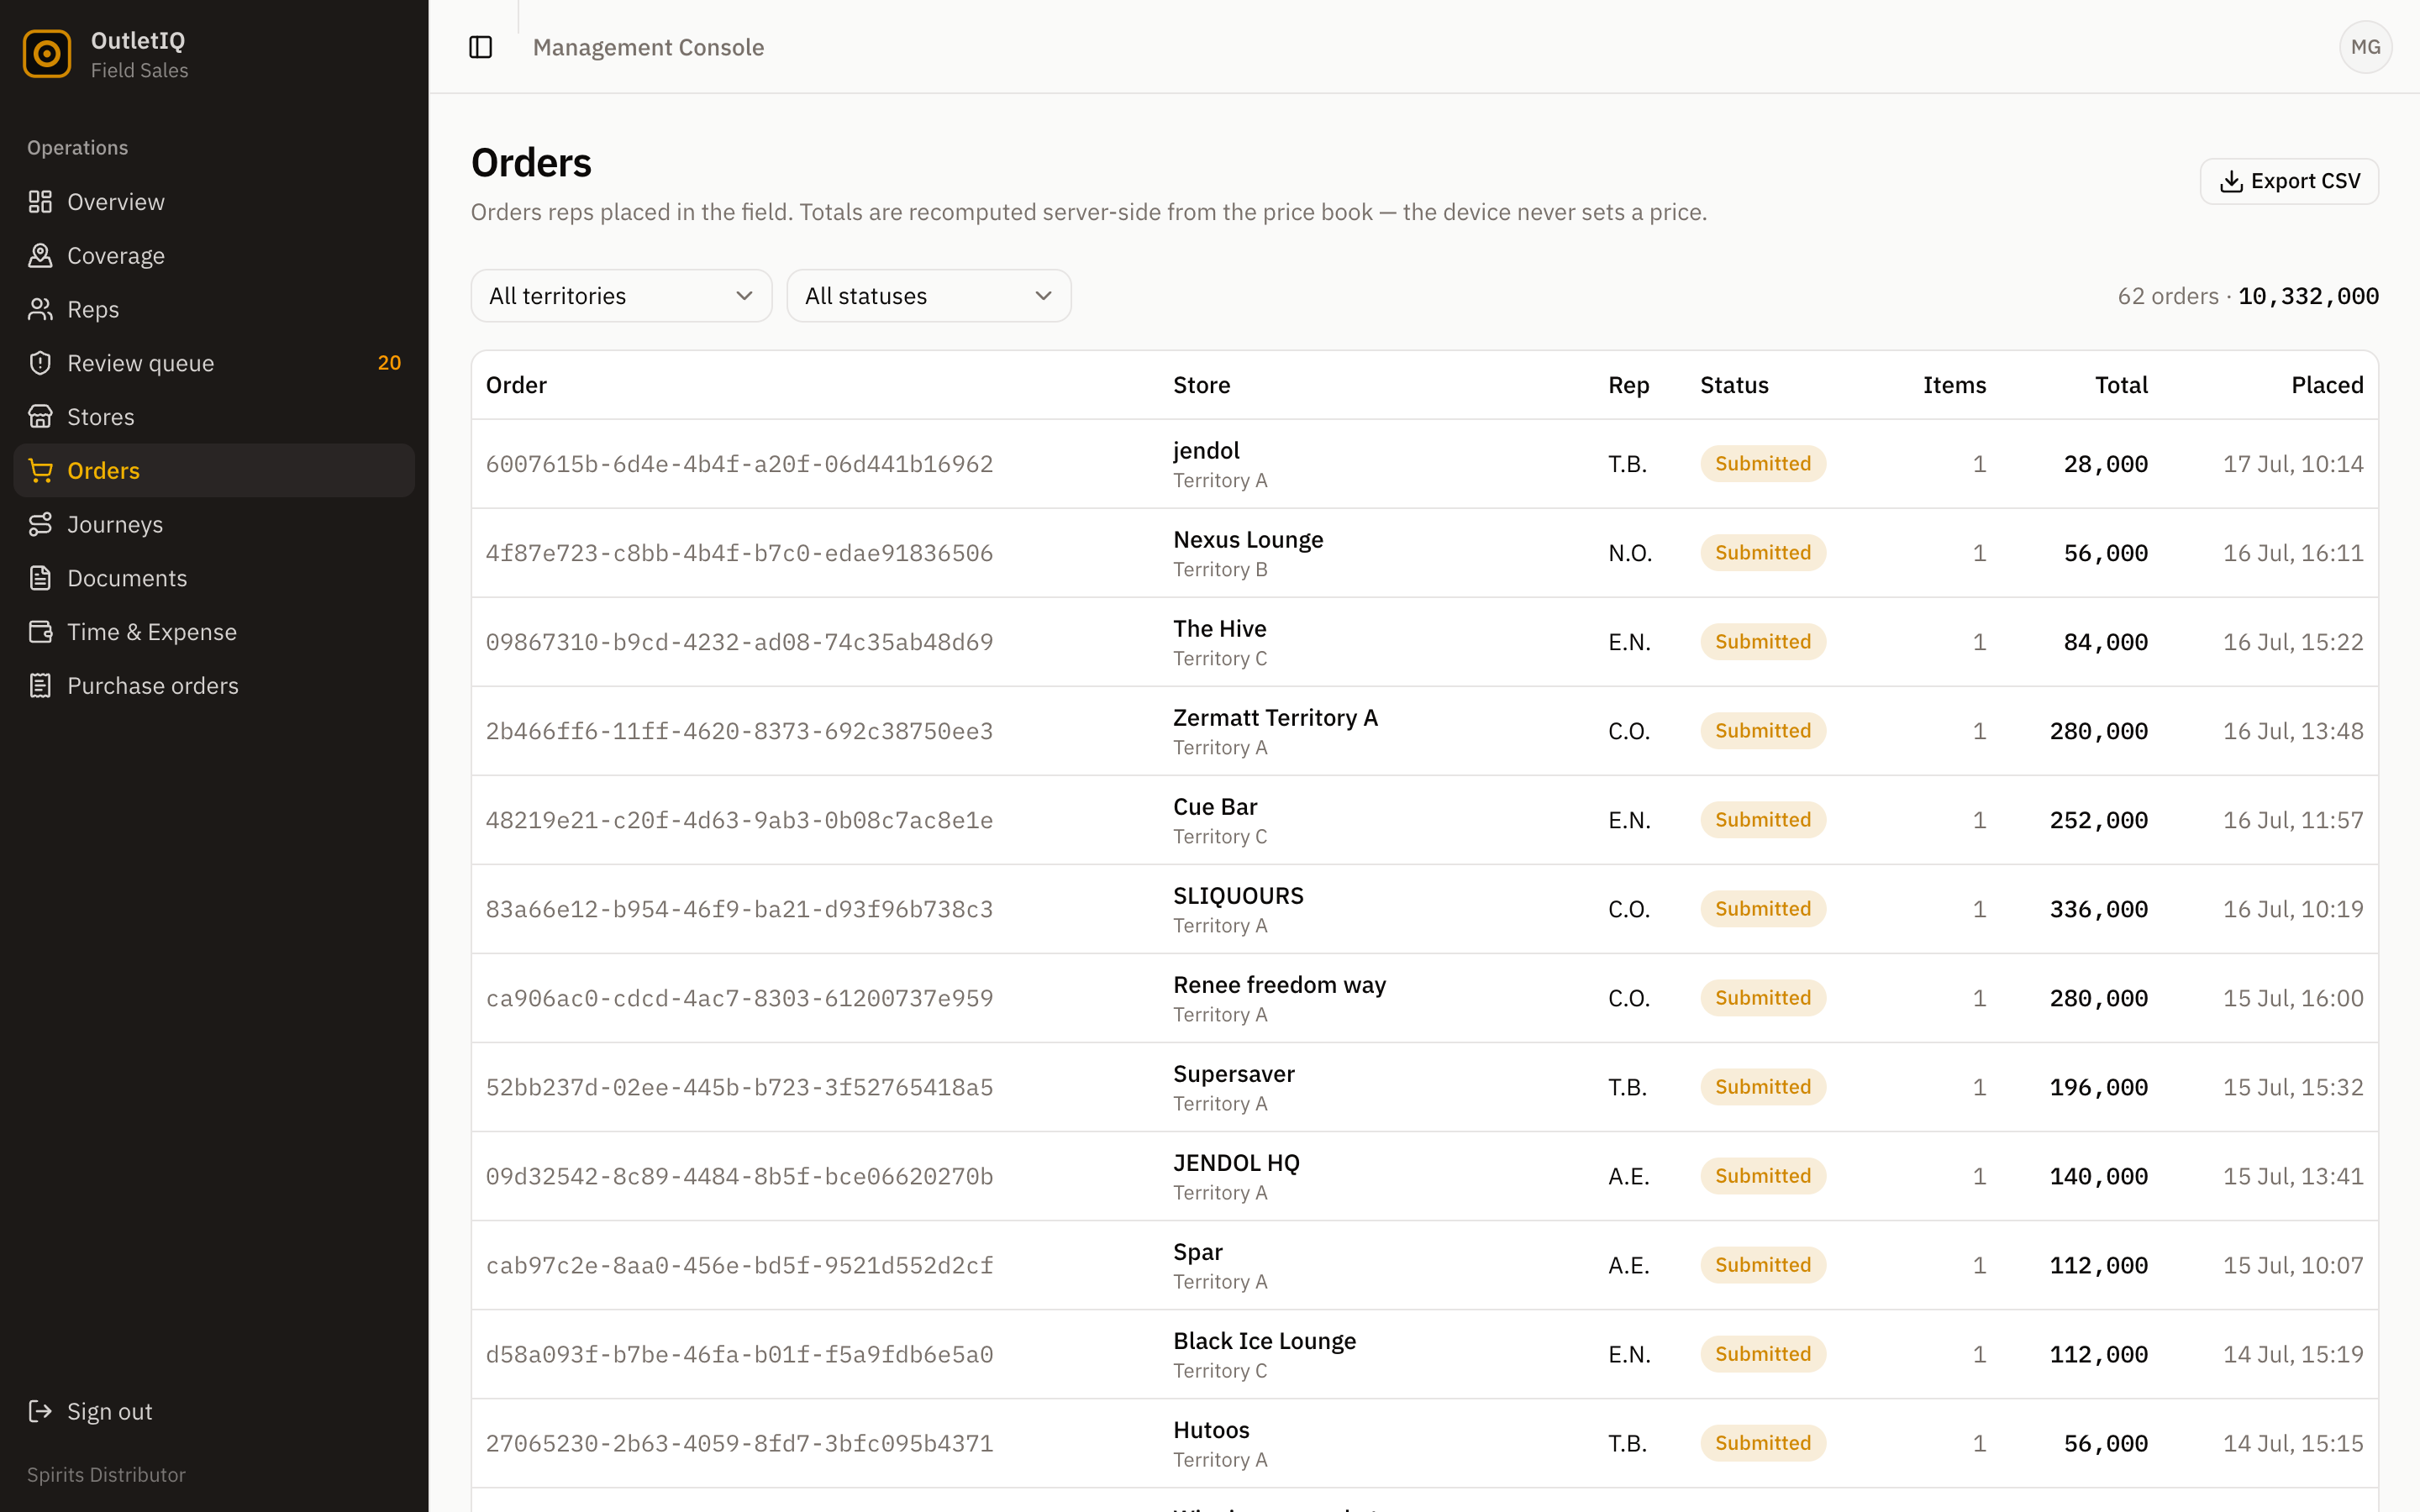Screen dimensions: 2420x1512
Task: Open Review queue with 20 badge
Action: pos(214,363)
